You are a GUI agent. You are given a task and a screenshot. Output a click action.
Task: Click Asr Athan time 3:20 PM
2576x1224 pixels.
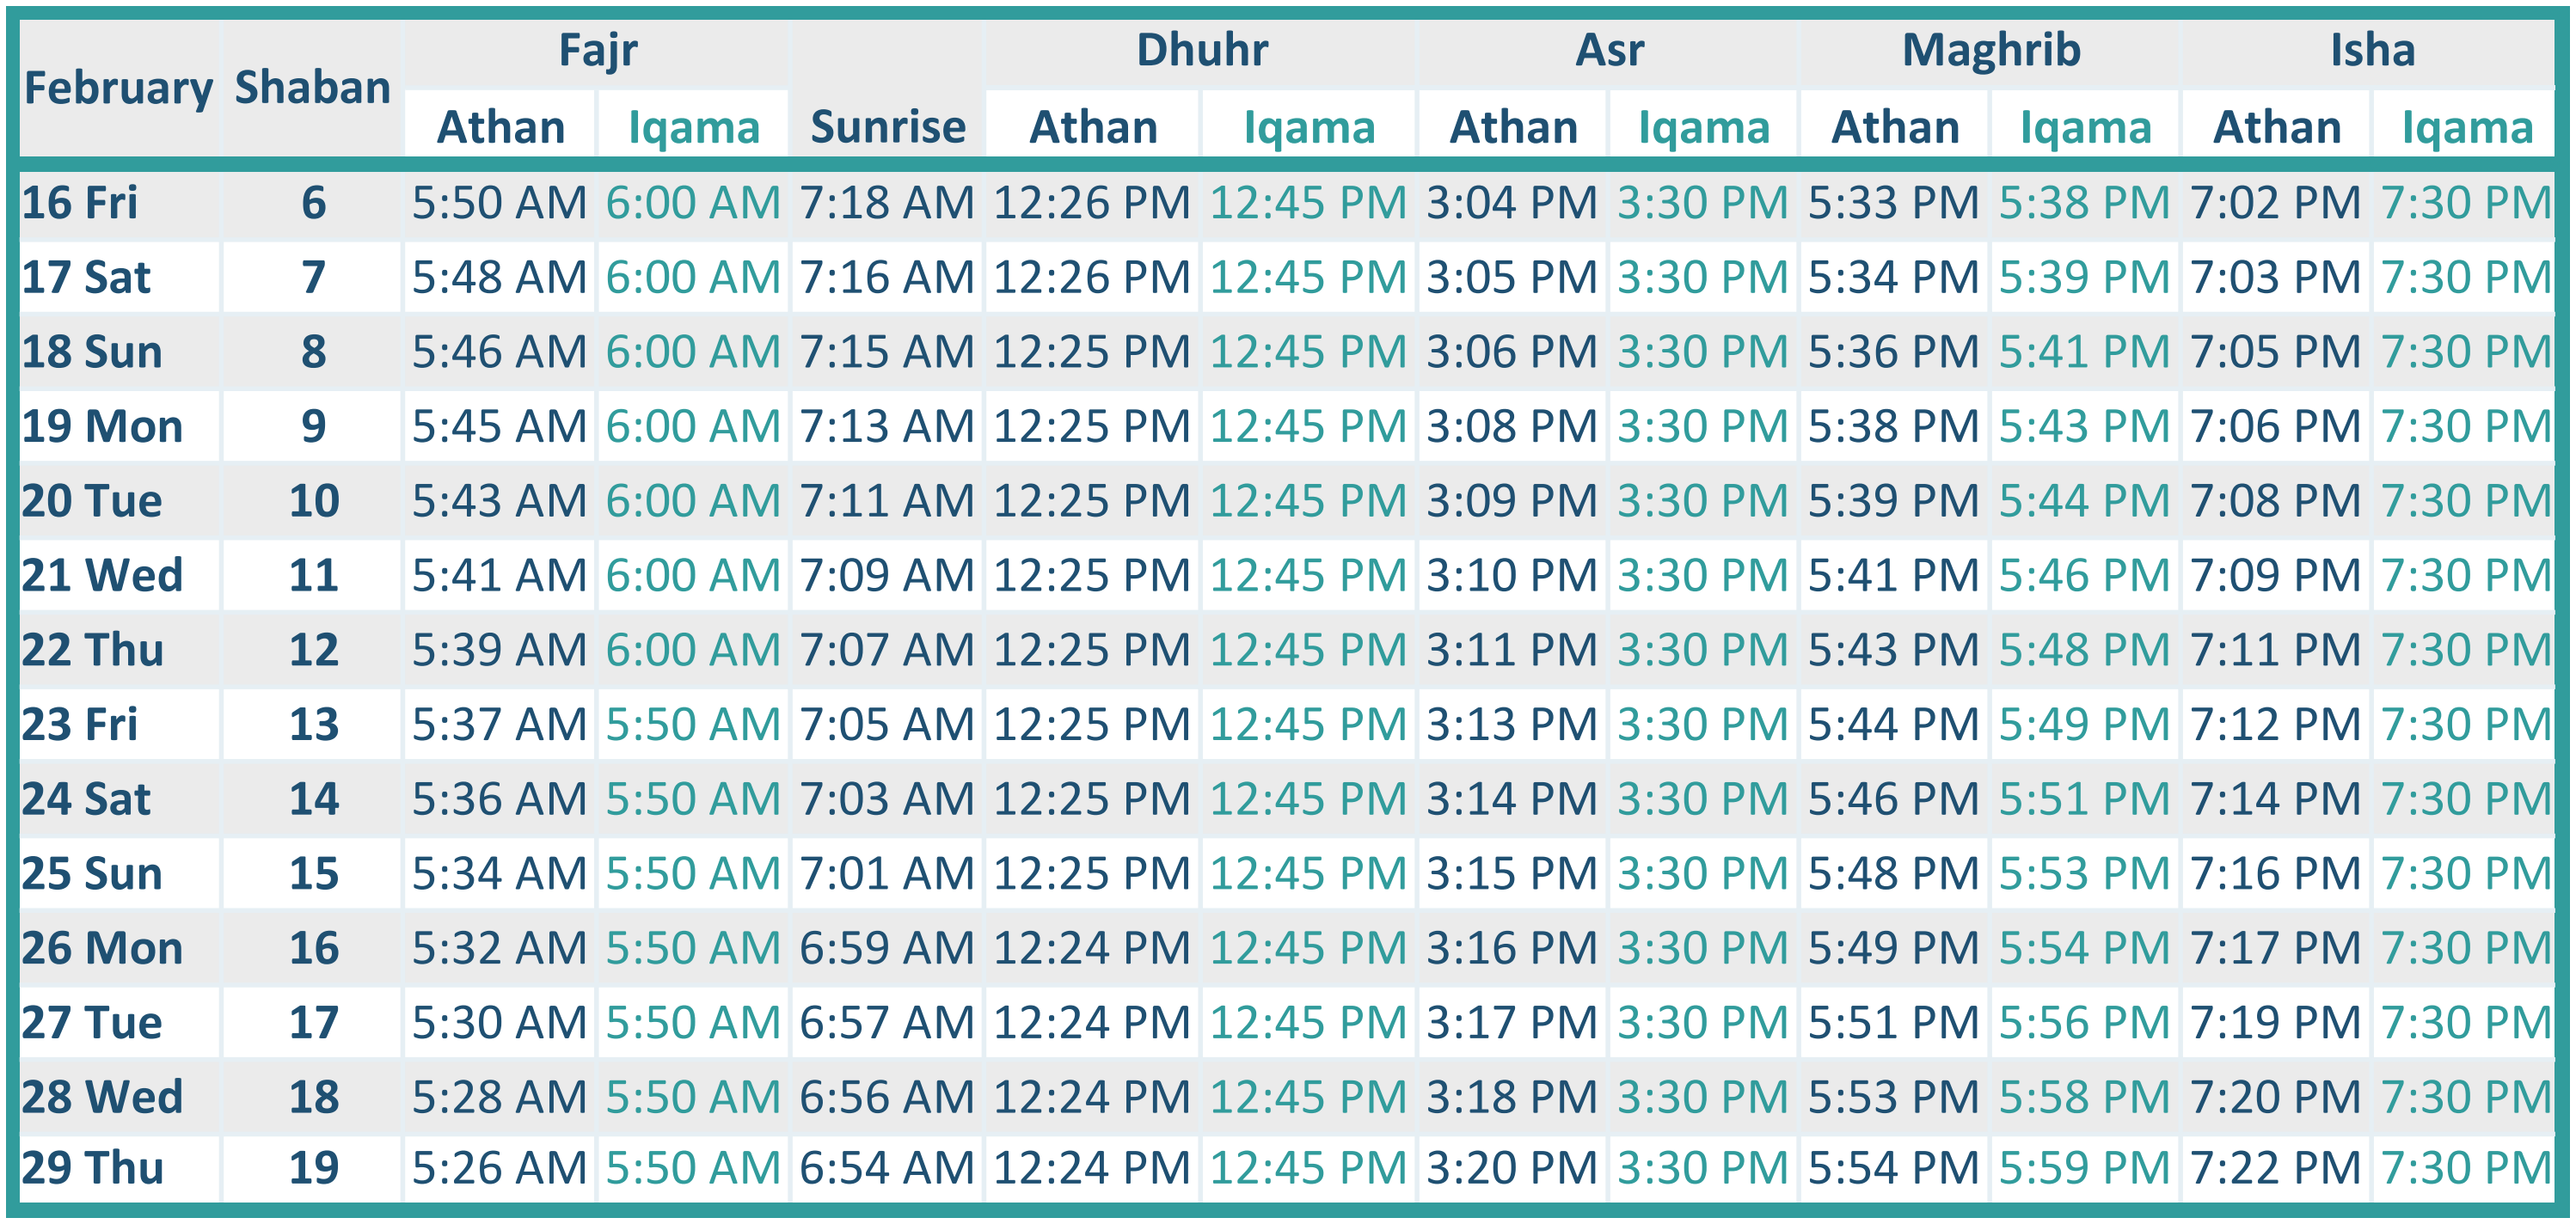(1511, 1168)
